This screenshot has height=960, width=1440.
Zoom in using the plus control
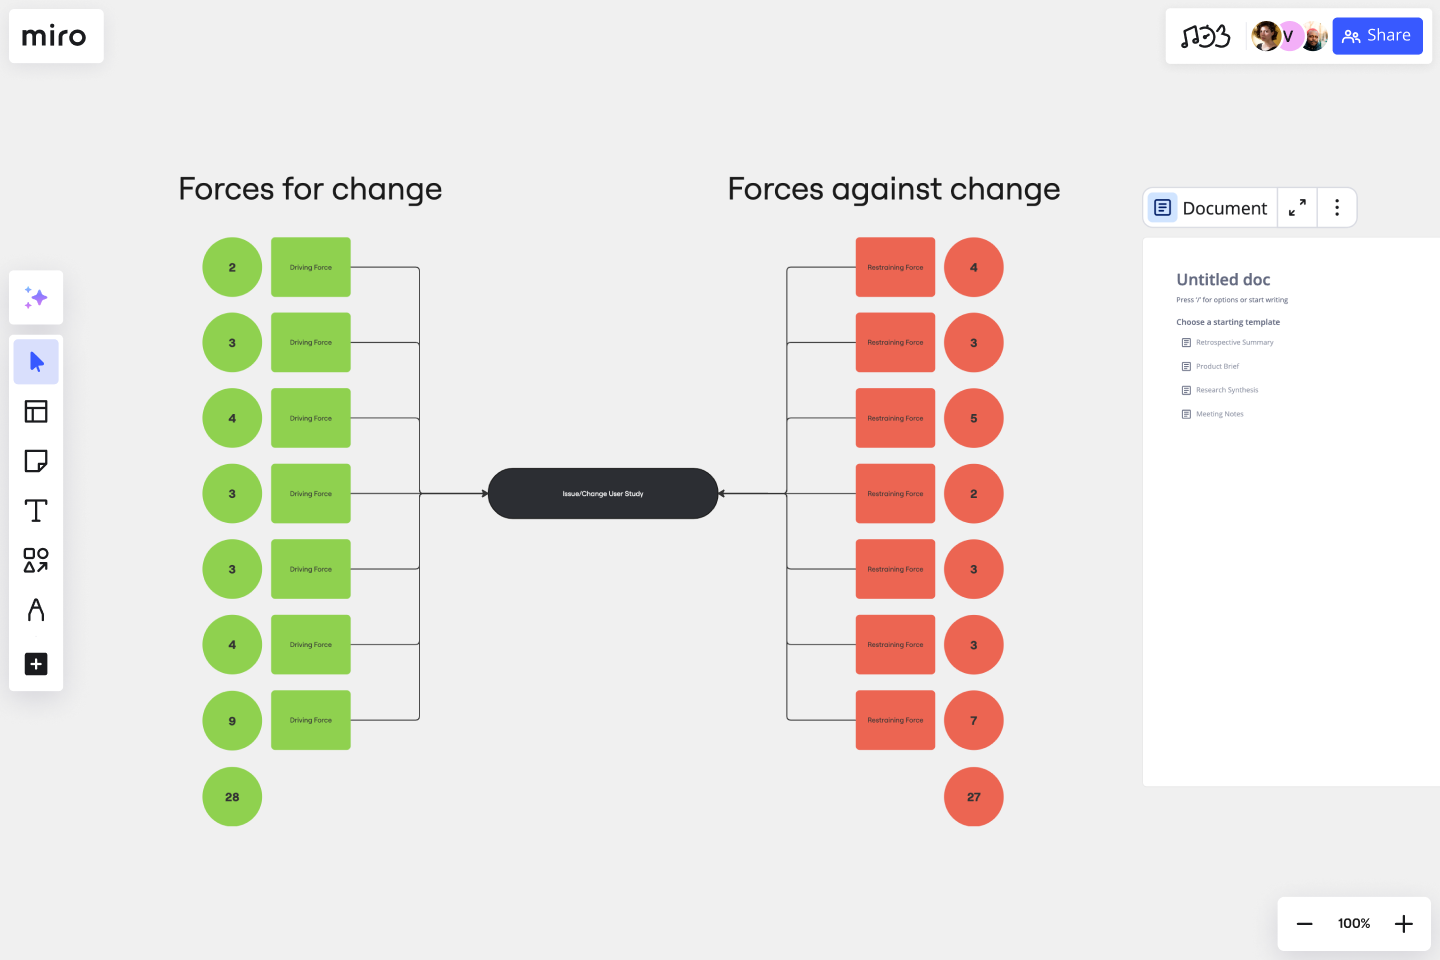tap(1403, 923)
